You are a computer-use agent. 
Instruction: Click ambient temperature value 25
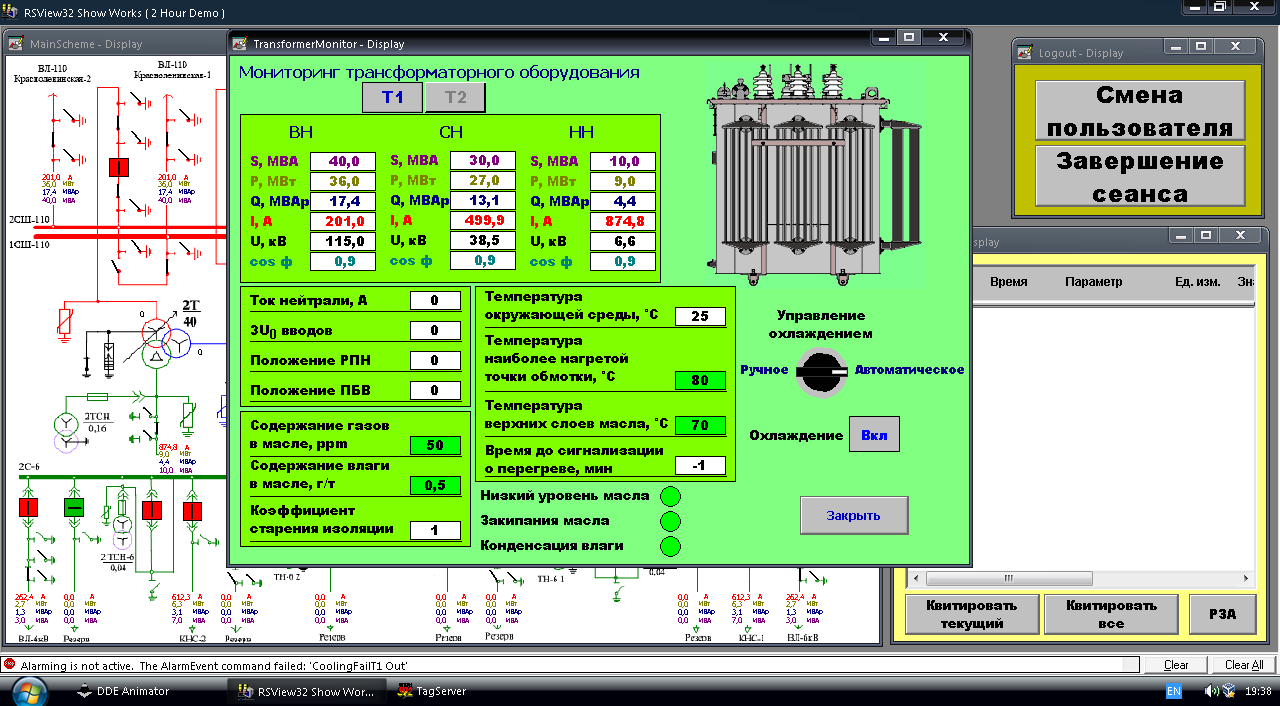[x=700, y=316]
